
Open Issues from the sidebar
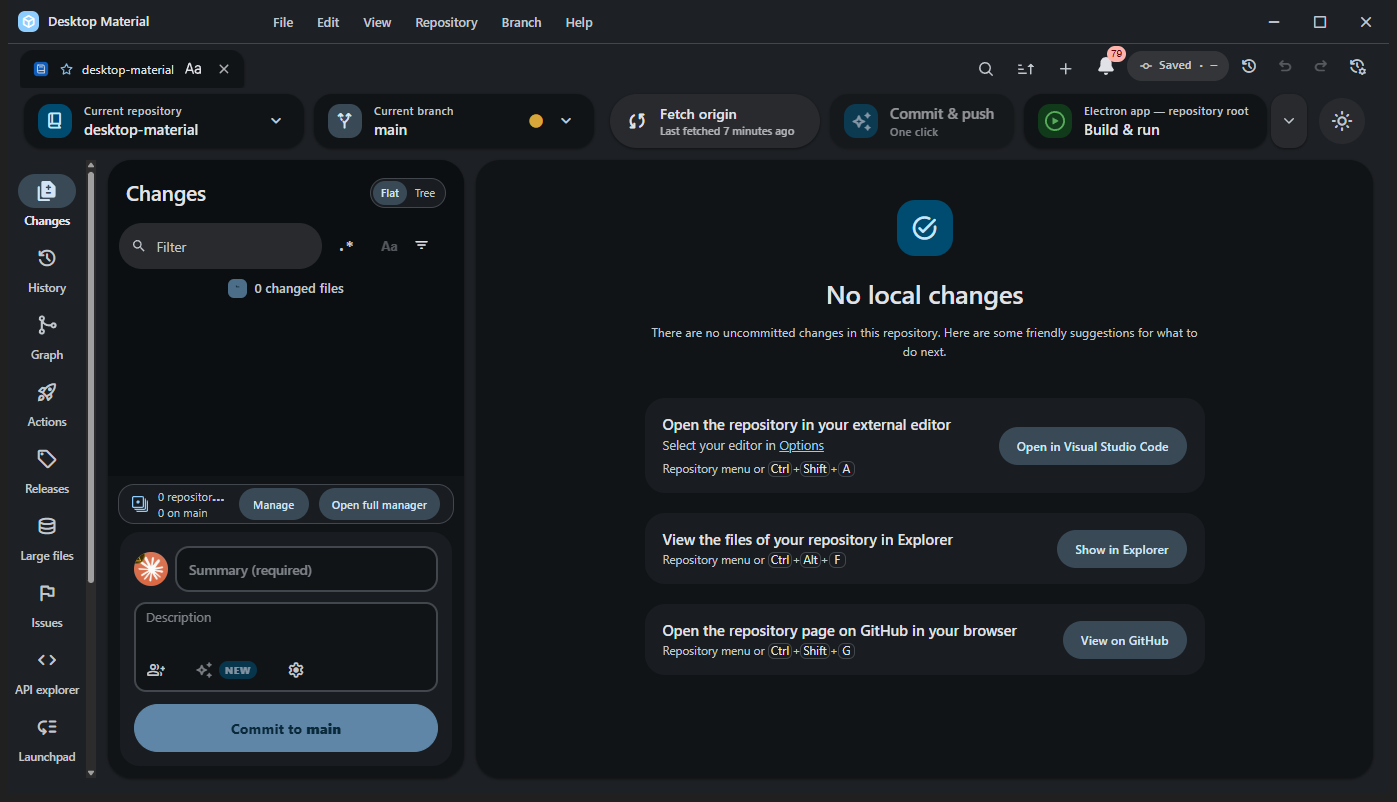[47, 607]
